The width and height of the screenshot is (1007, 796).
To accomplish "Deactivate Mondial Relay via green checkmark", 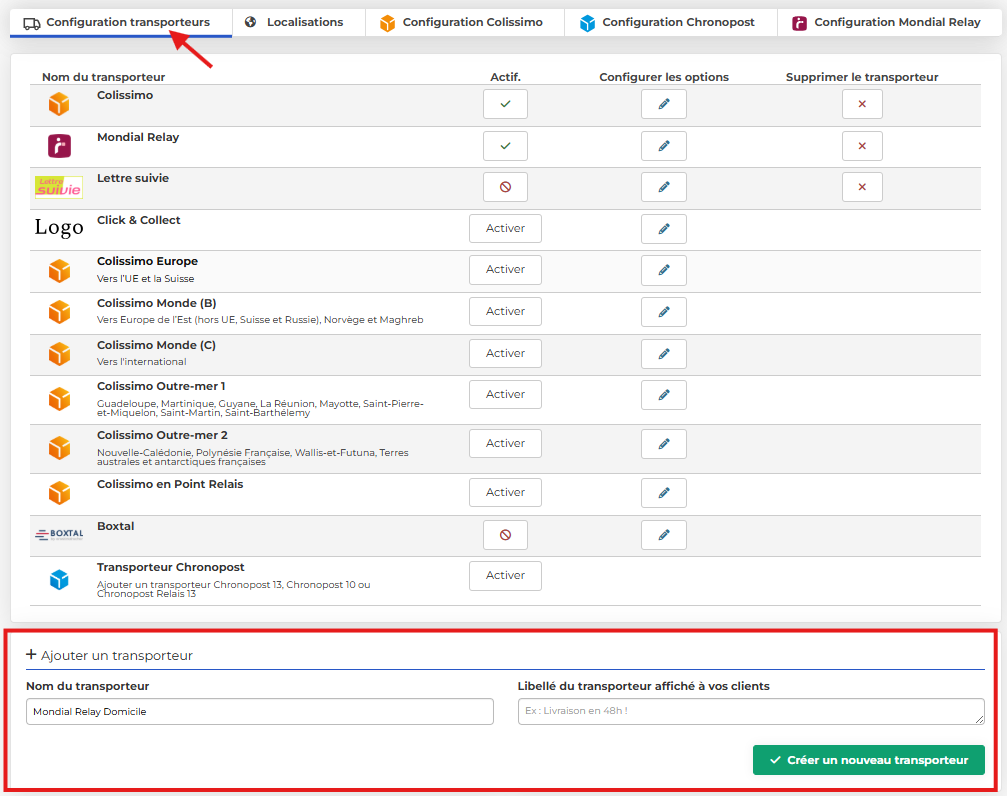I will pyautogui.click(x=505, y=146).
